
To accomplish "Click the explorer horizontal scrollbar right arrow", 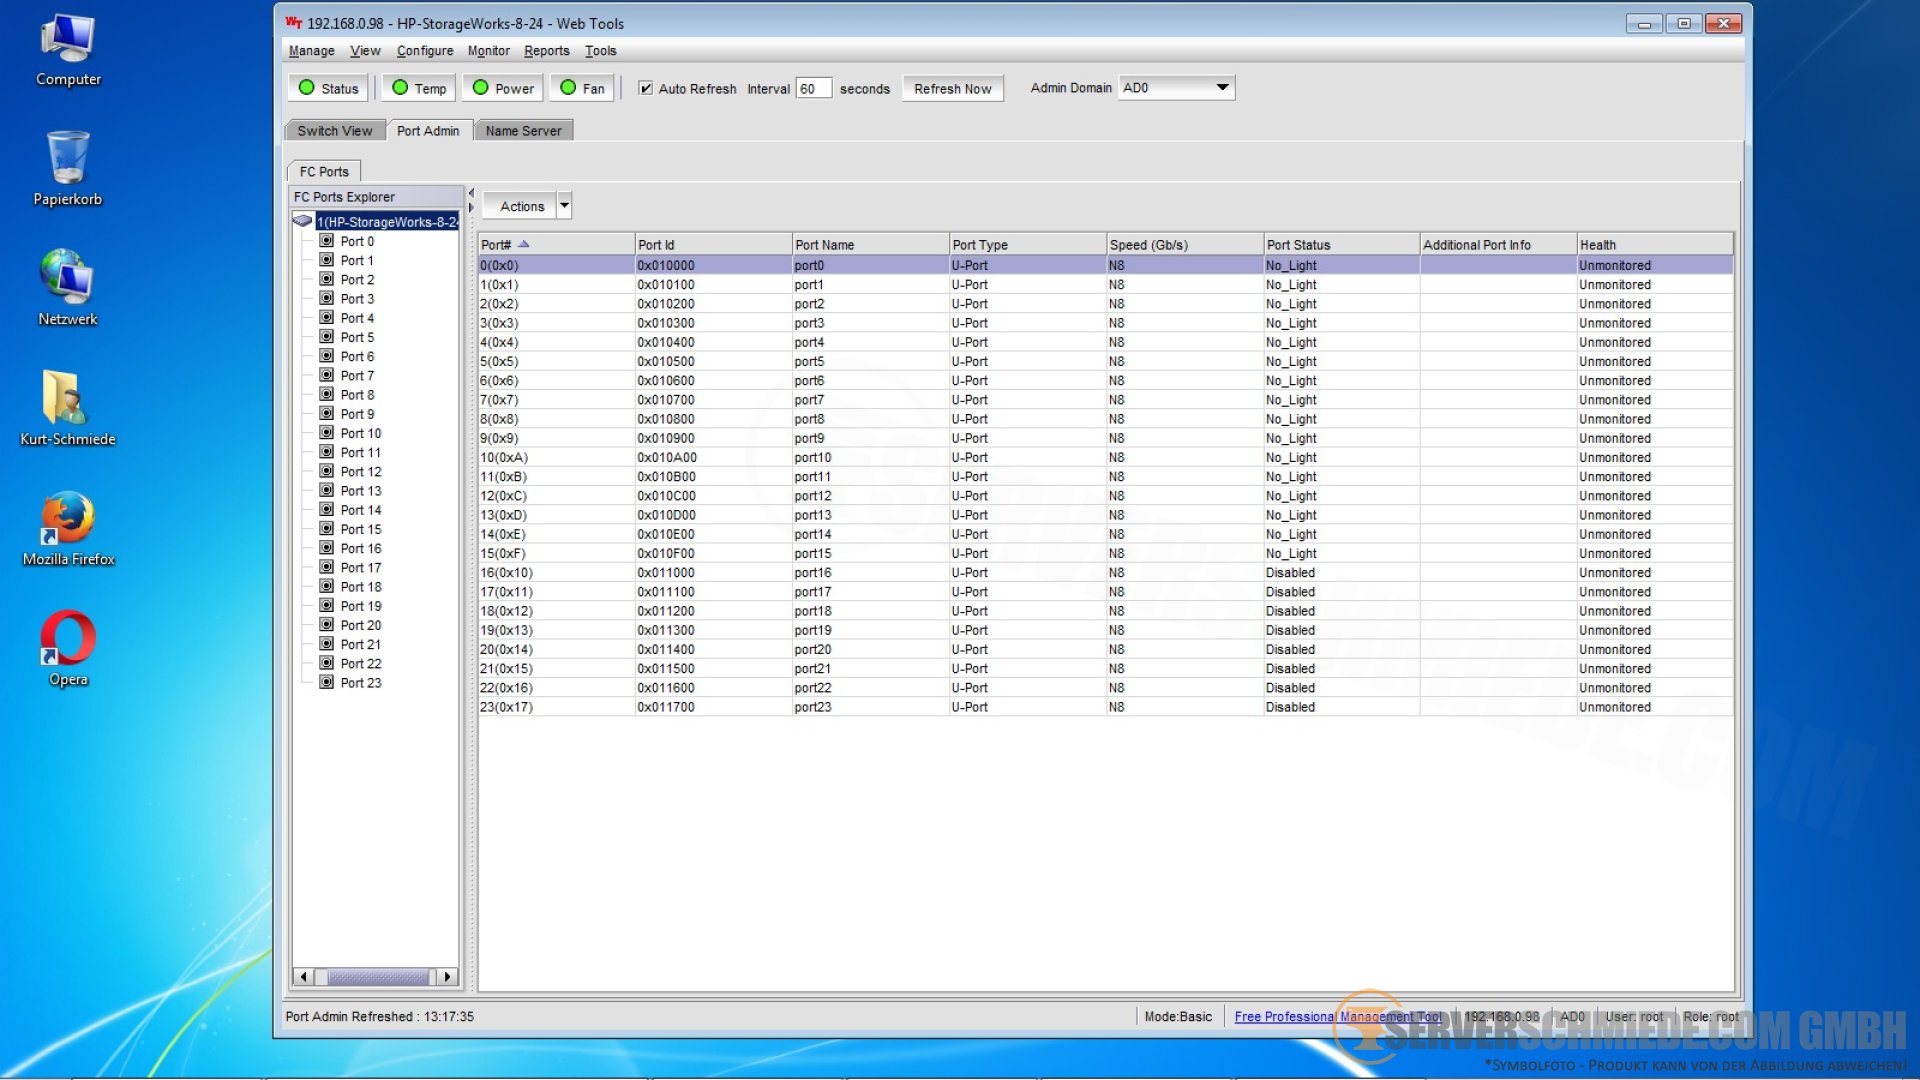I will click(447, 977).
